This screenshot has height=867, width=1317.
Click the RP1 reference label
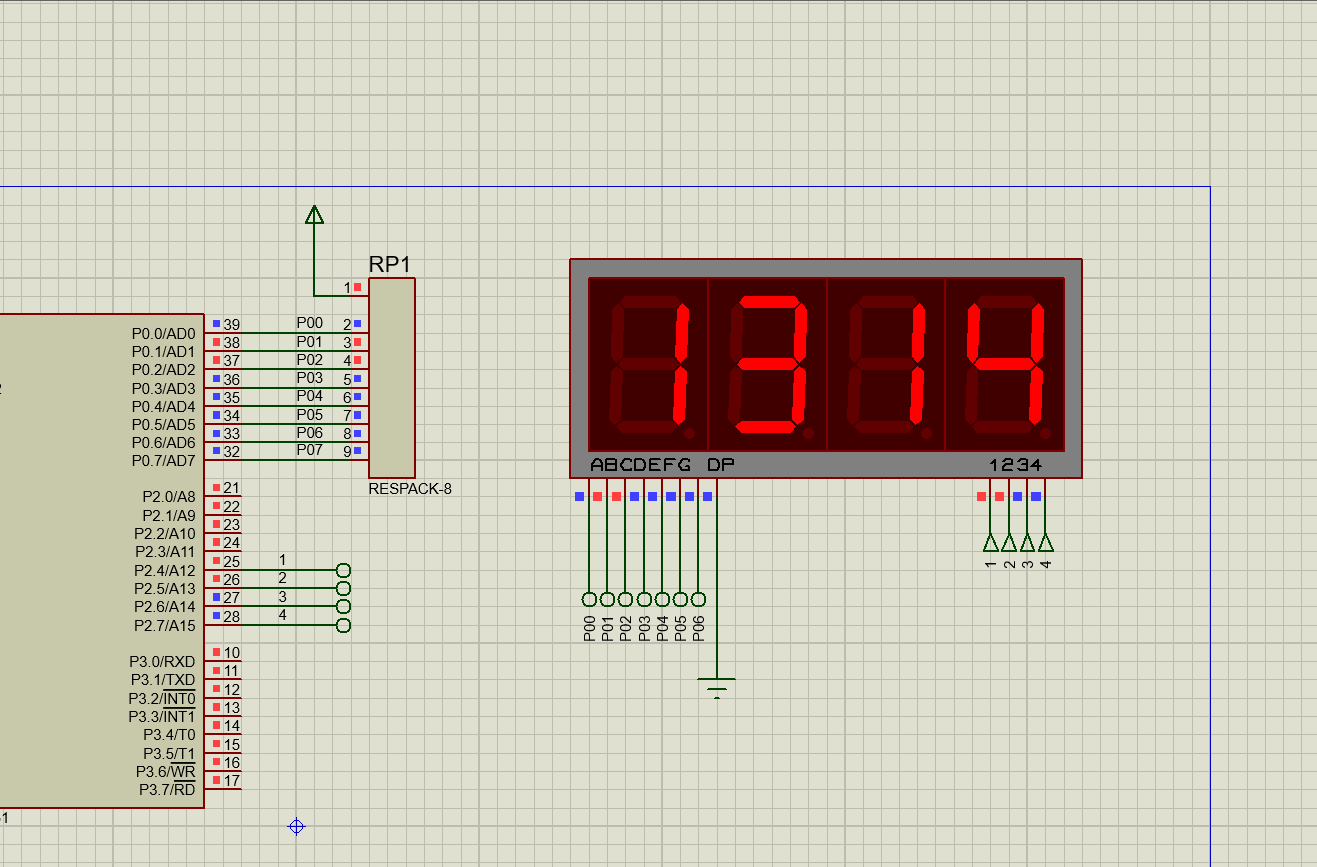tap(390, 264)
